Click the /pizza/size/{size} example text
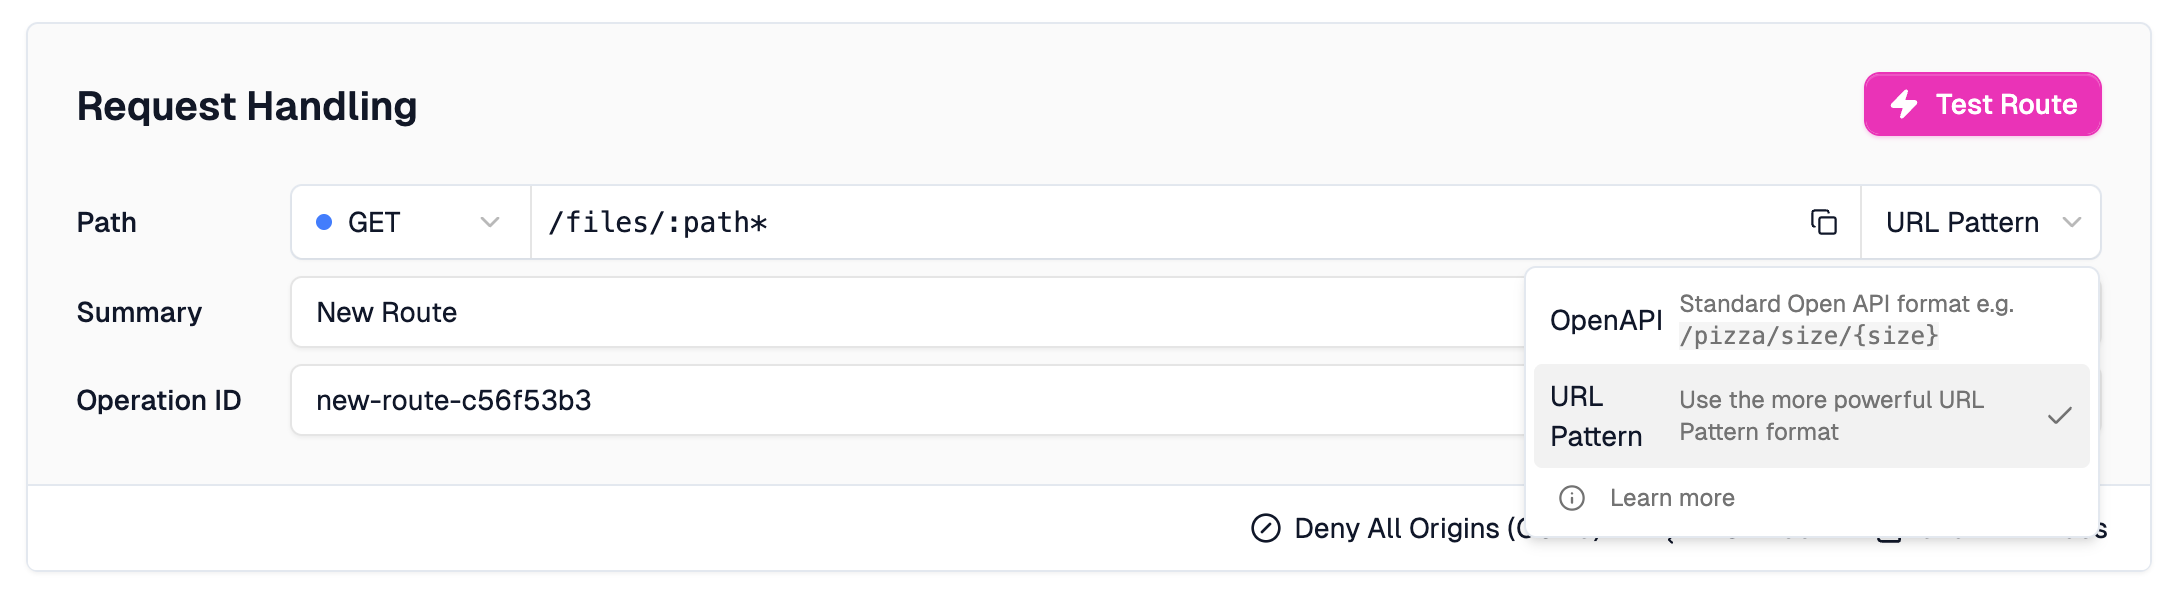Viewport: 2174px width, 594px height. tap(1808, 336)
